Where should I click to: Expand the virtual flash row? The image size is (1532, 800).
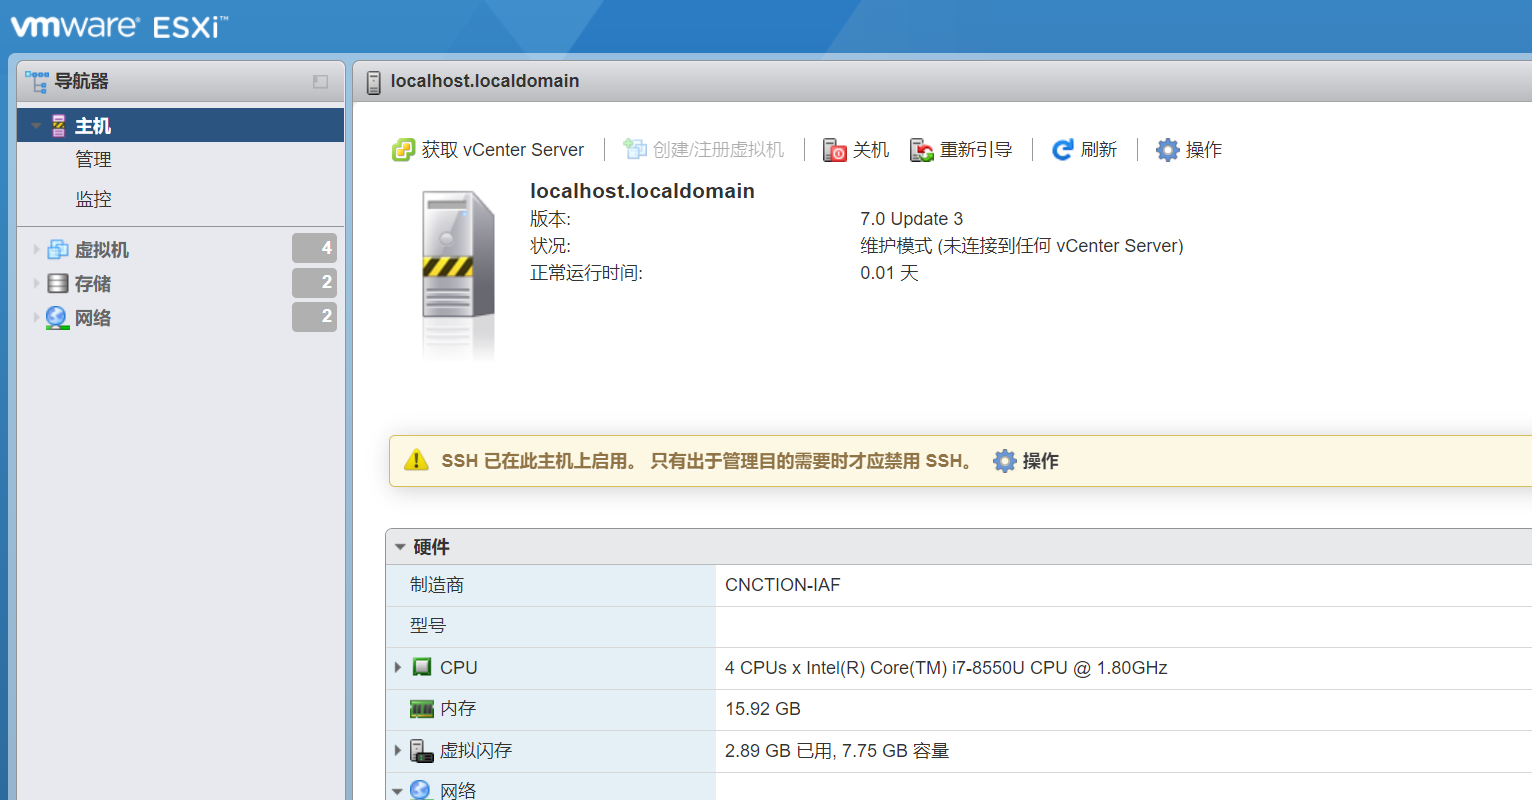pos(398,750)
